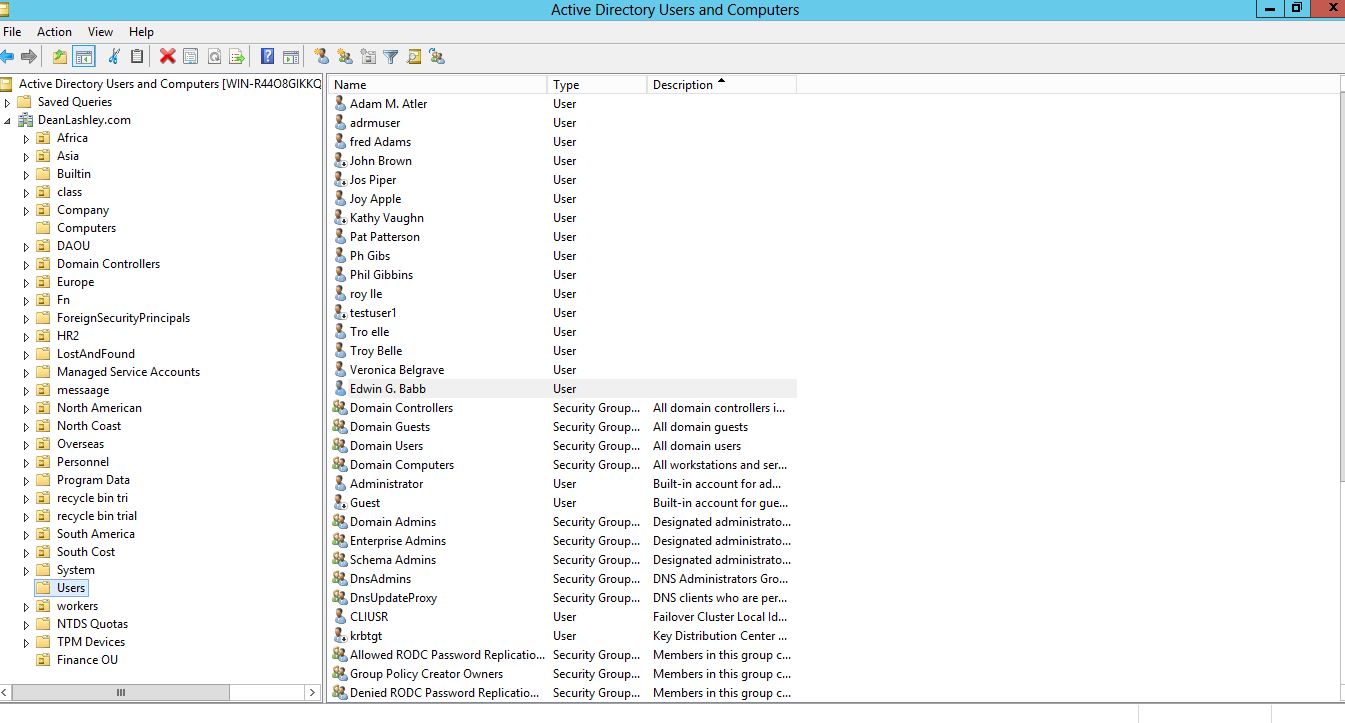Image resolution: width=1345 pixels, height=723 pixels.
Task: Click the Up One Level folder icon
Action: tap(60, 57)
